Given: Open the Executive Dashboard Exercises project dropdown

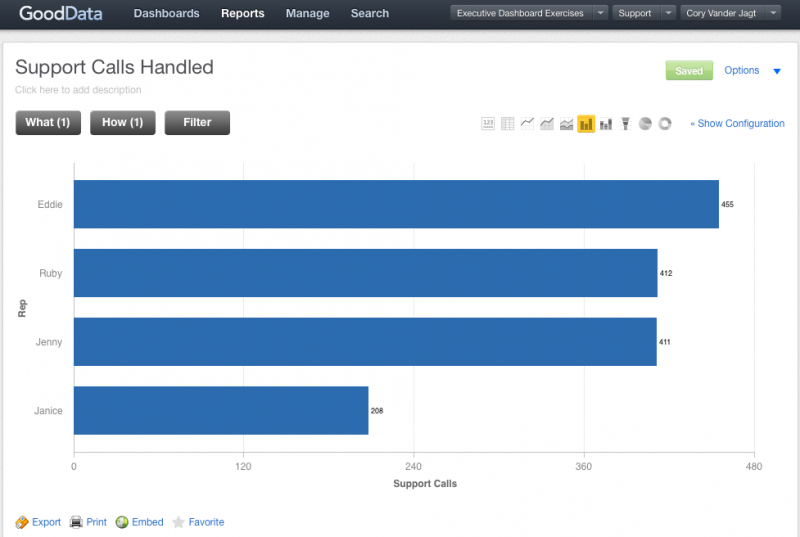Looking at the screenshot, I should 528,13.
